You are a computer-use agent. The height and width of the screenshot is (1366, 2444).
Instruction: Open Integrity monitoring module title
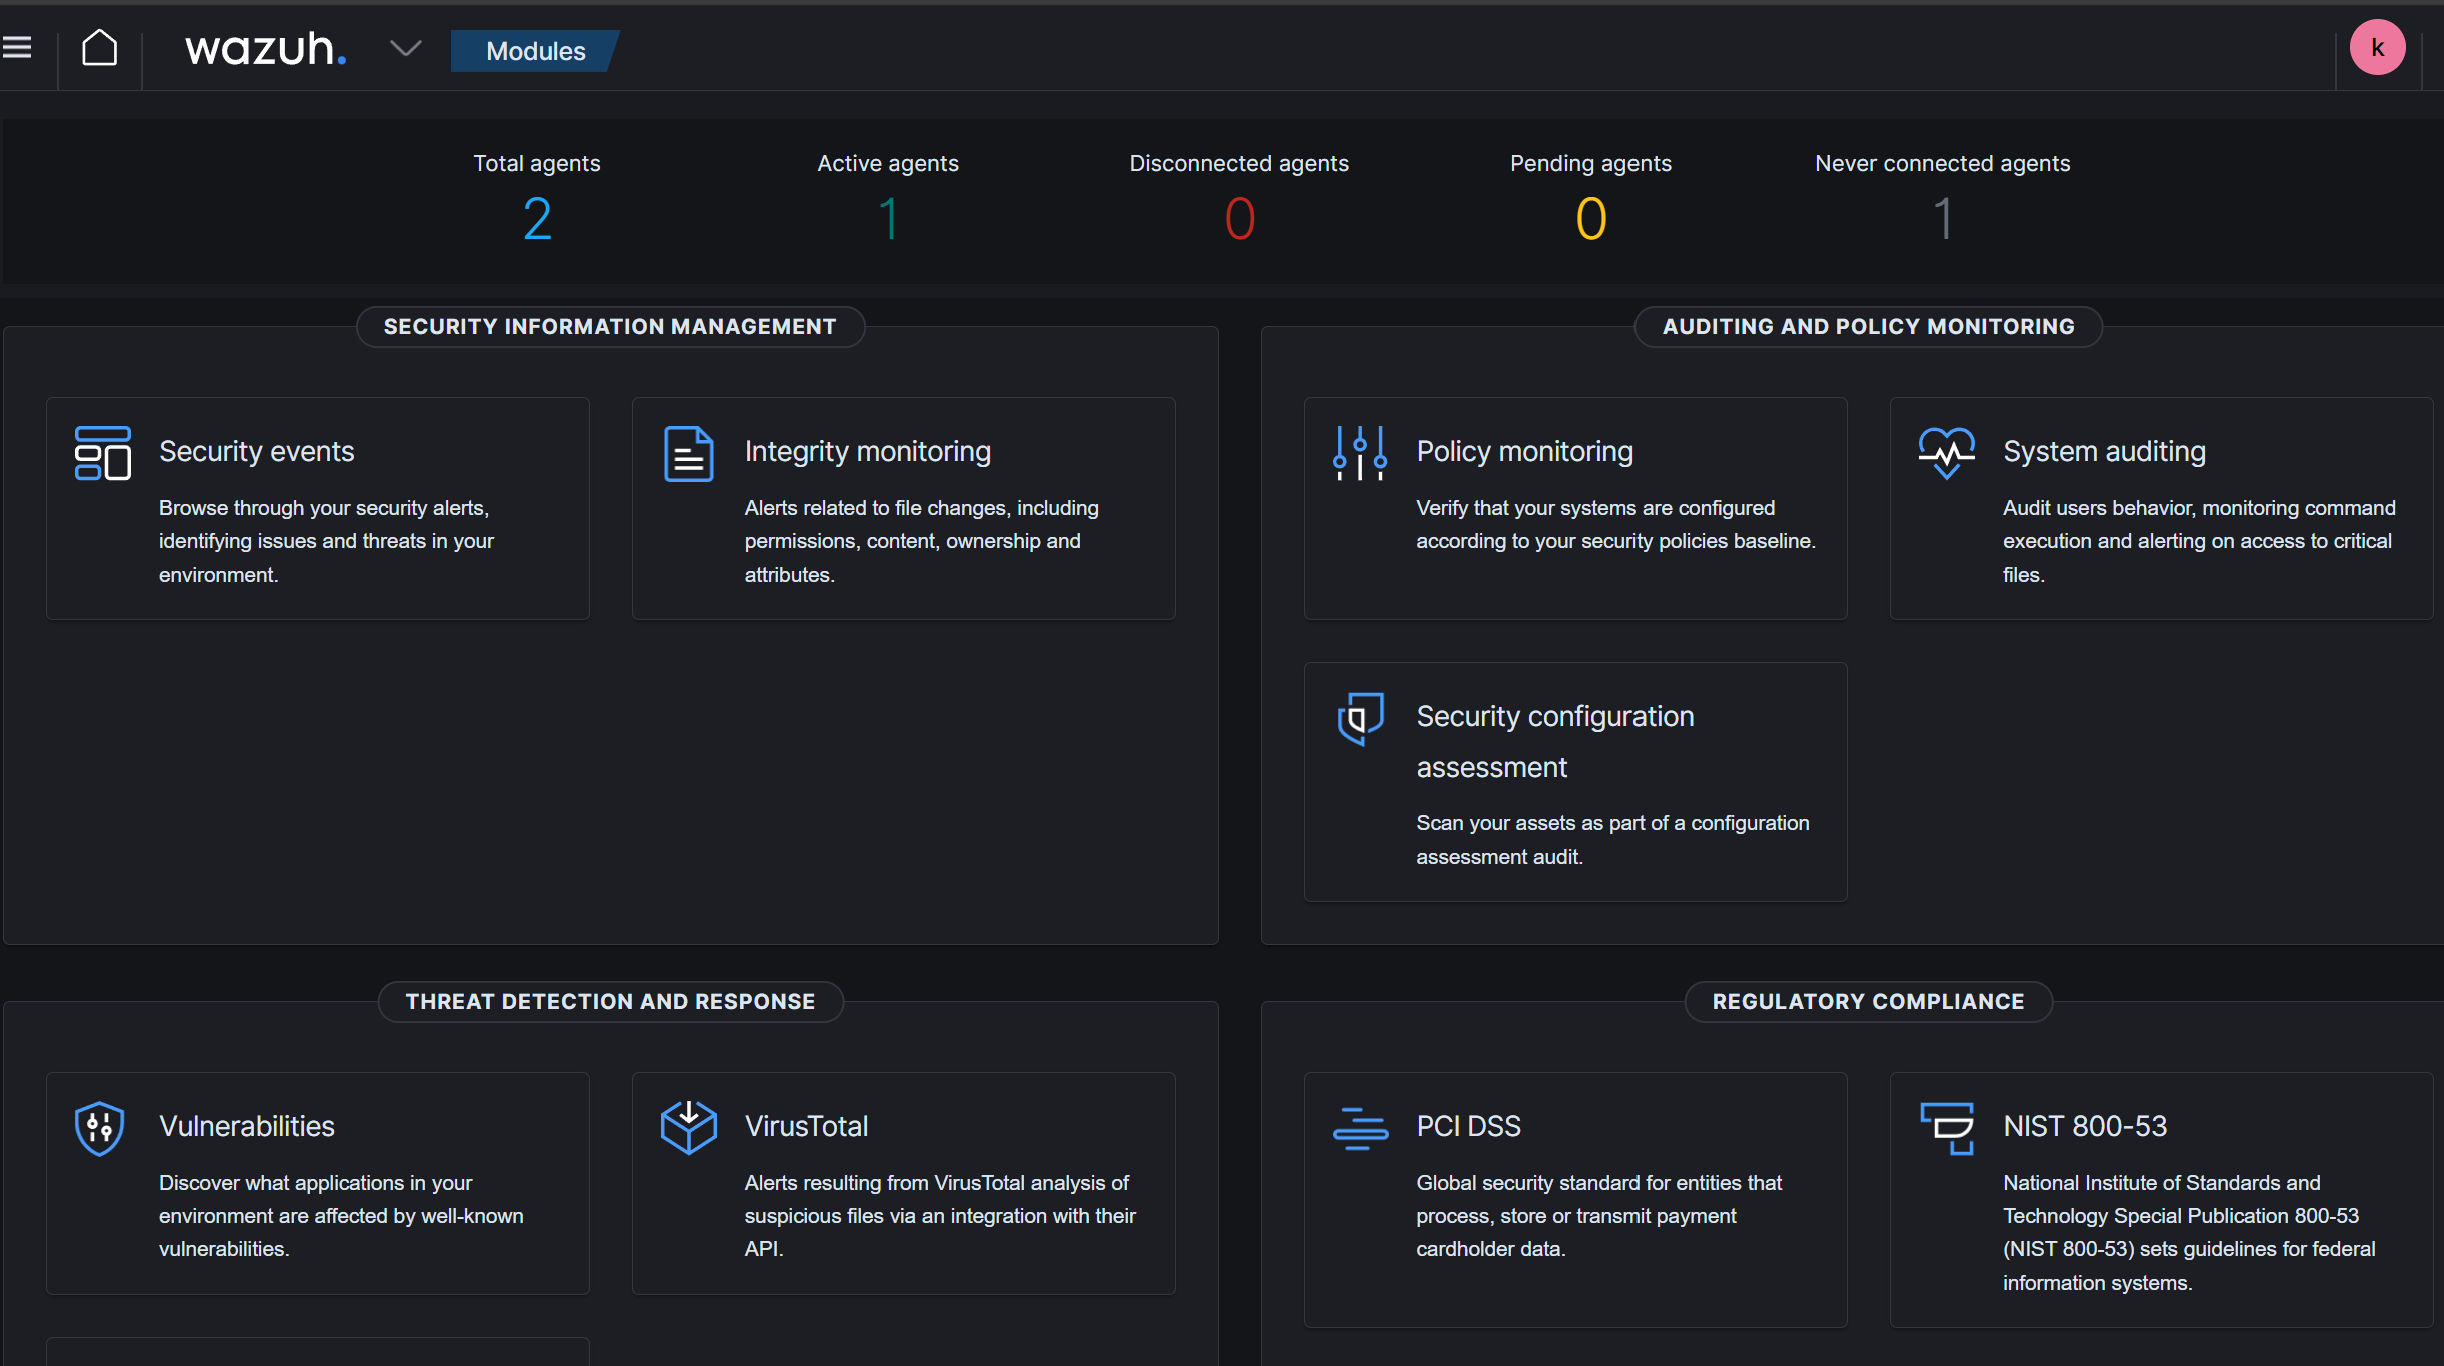click(867, 451)
